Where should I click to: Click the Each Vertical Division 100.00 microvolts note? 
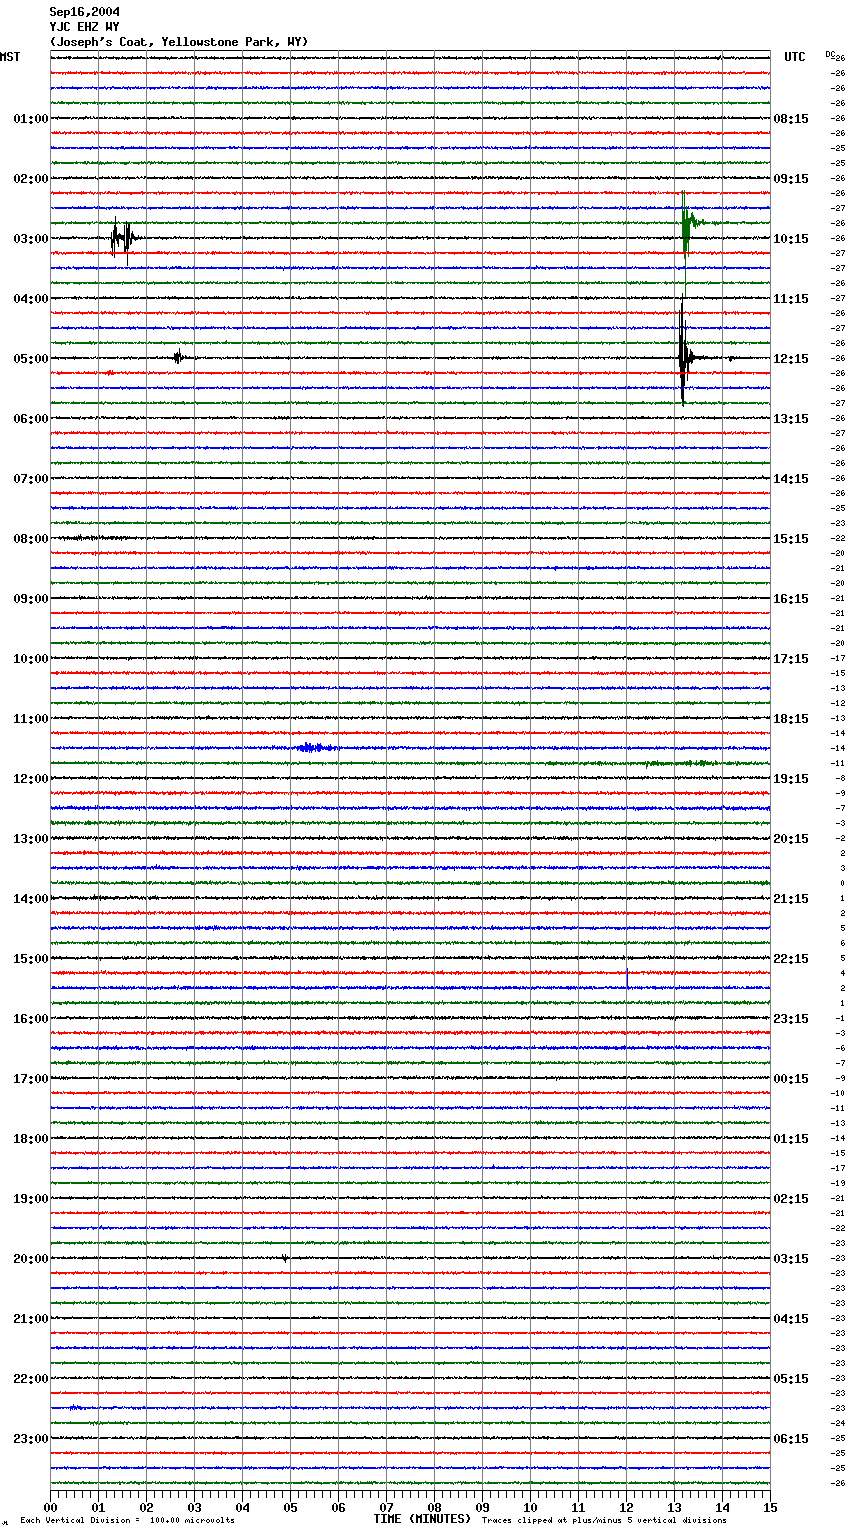[127, 1521]
